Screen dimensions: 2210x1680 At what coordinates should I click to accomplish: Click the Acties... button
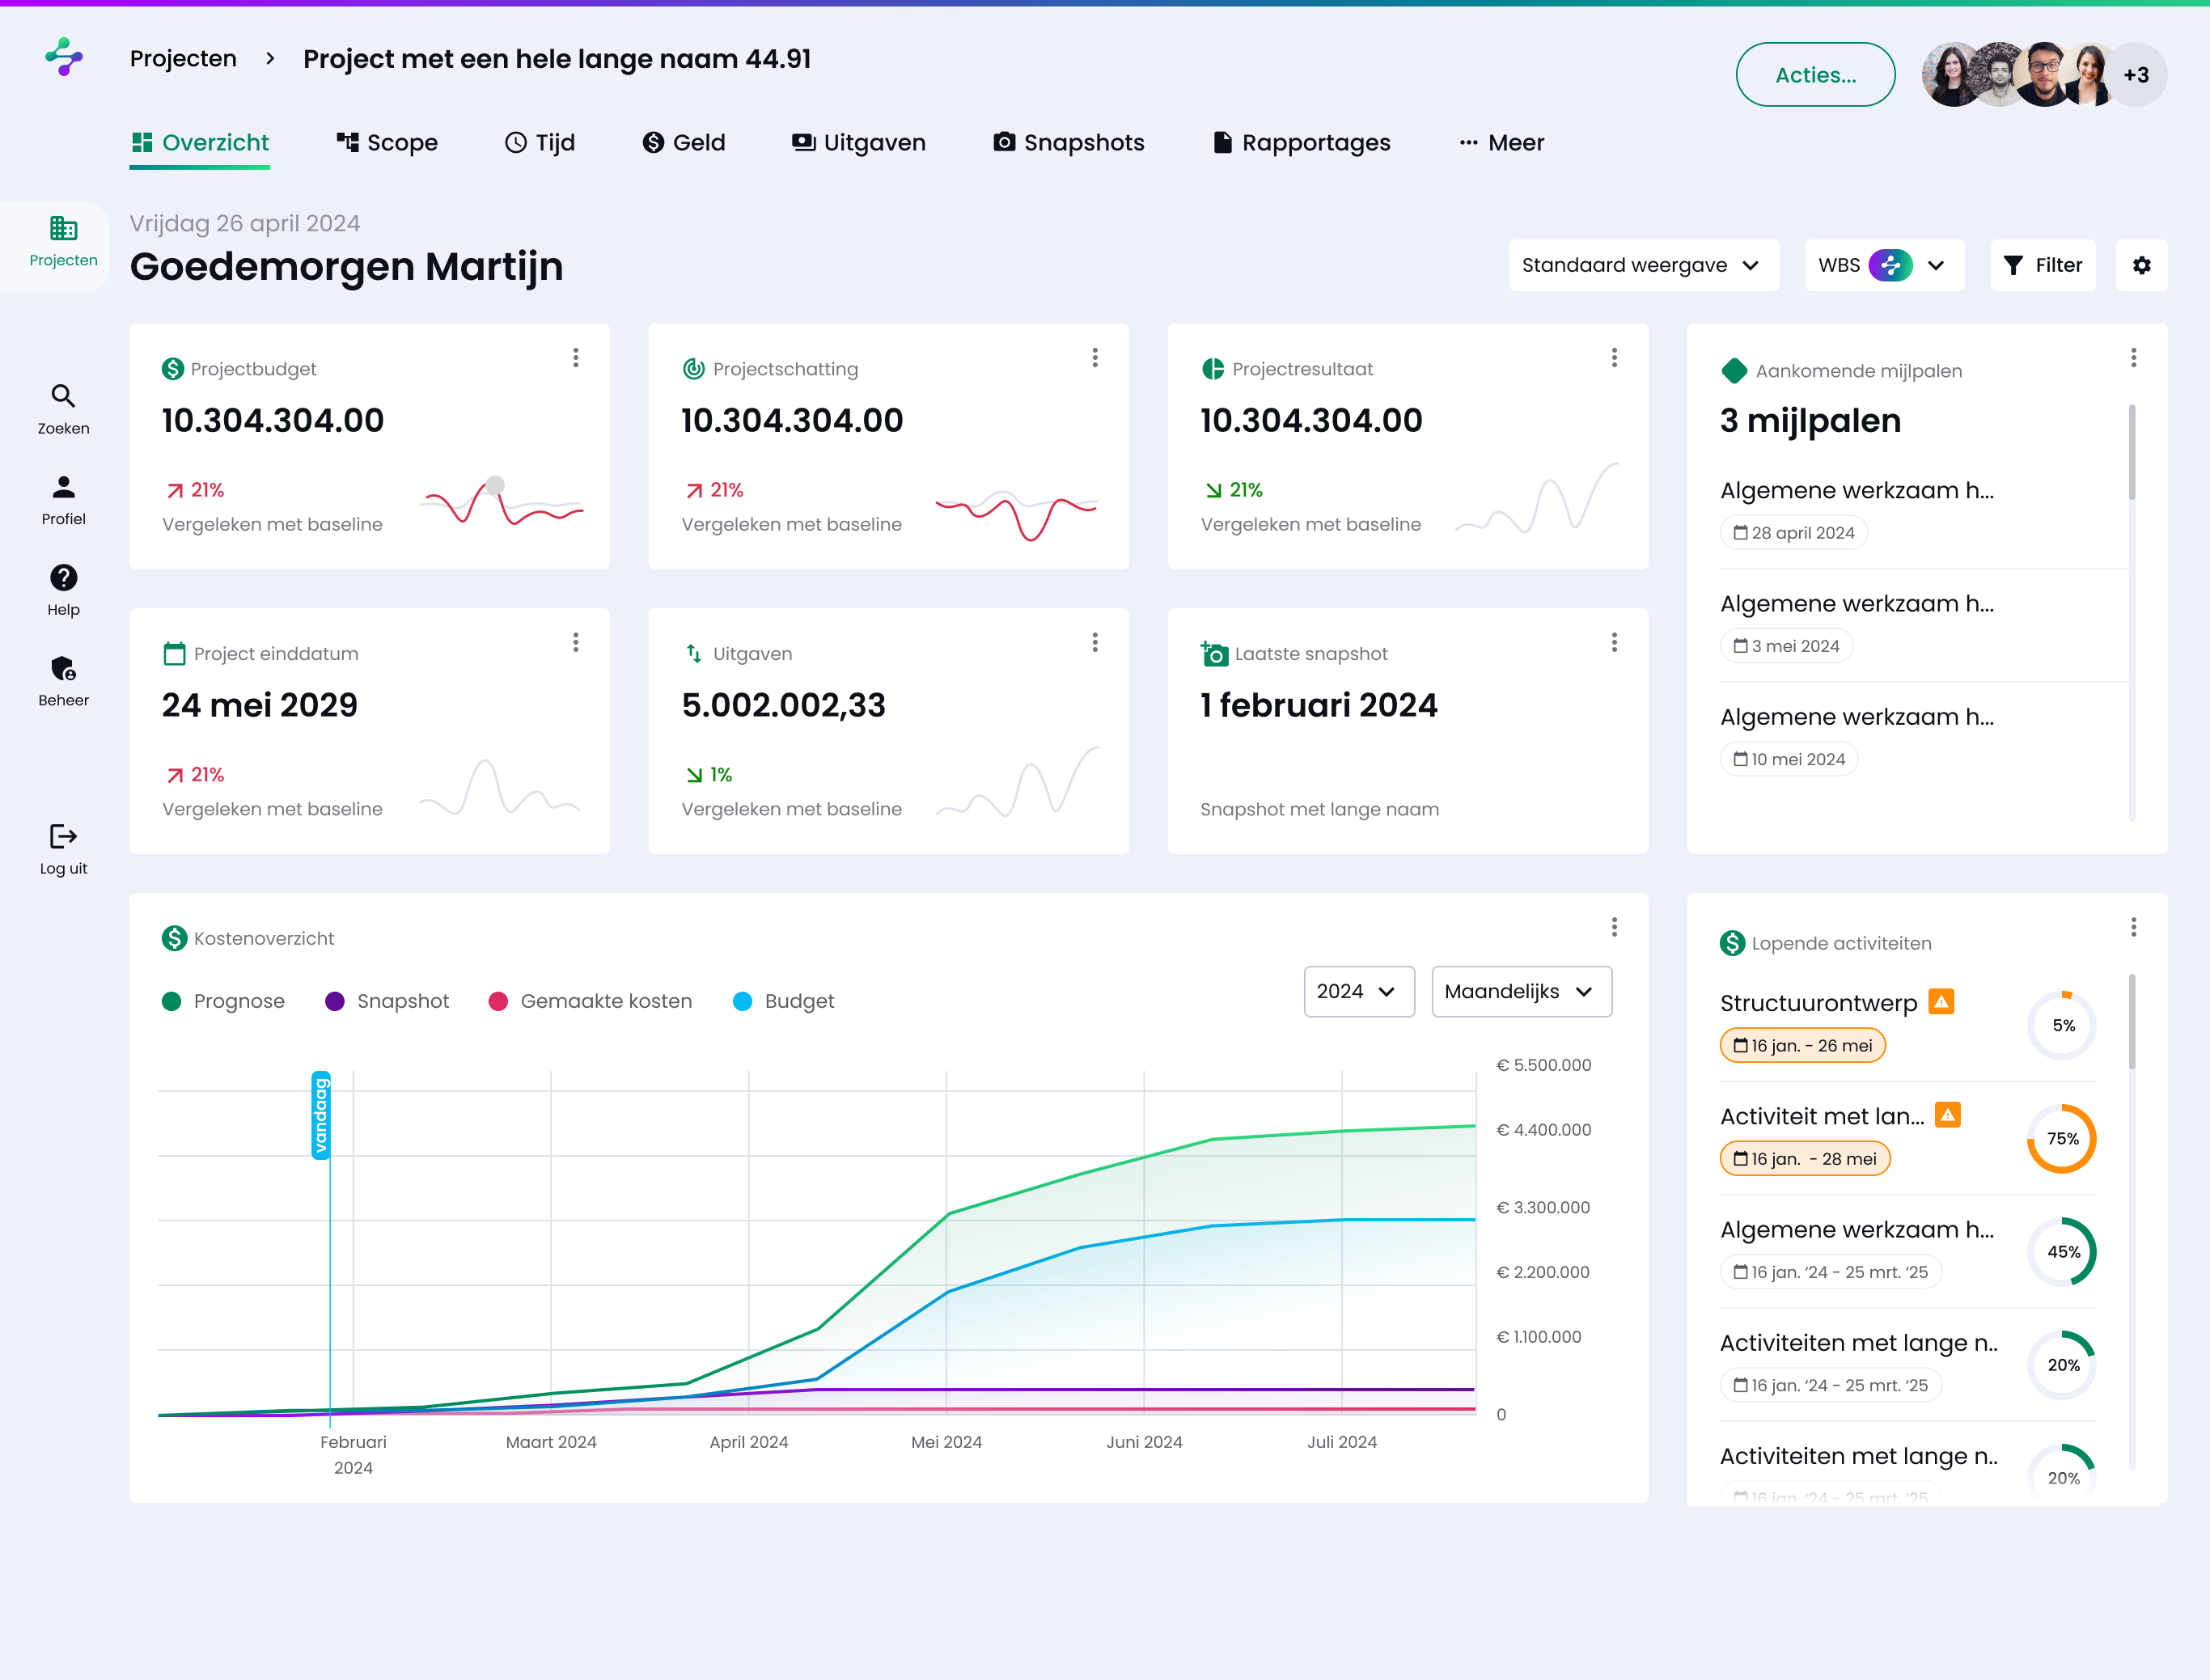[1815, 75]
